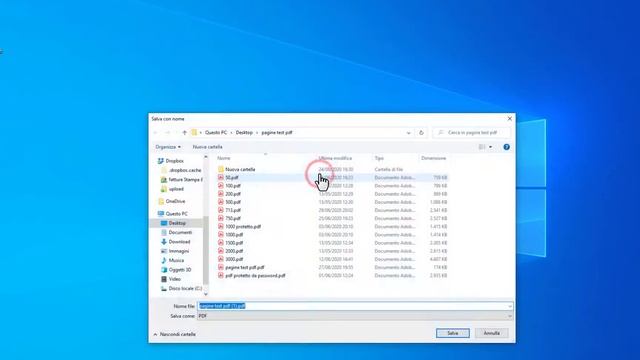640x360 pixels.
Task: Open the view options dropdown arrow
Action: pos(490,147)
